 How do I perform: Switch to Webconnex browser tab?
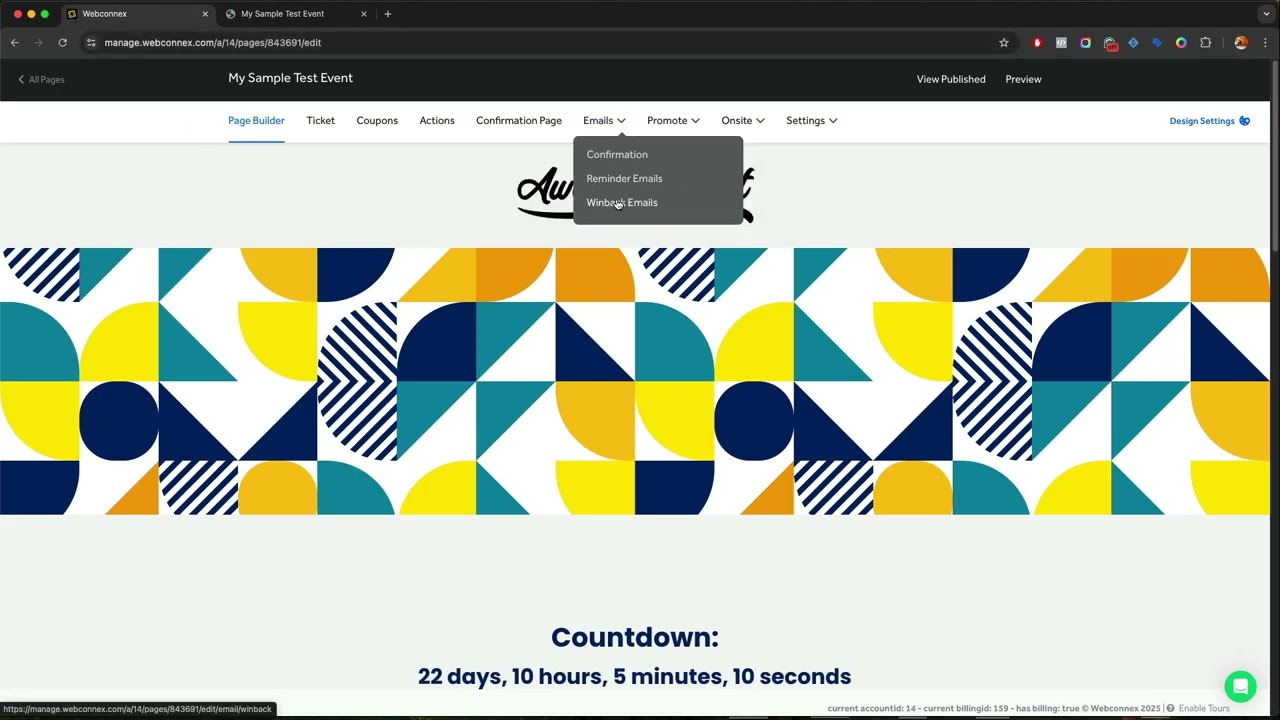138,14
